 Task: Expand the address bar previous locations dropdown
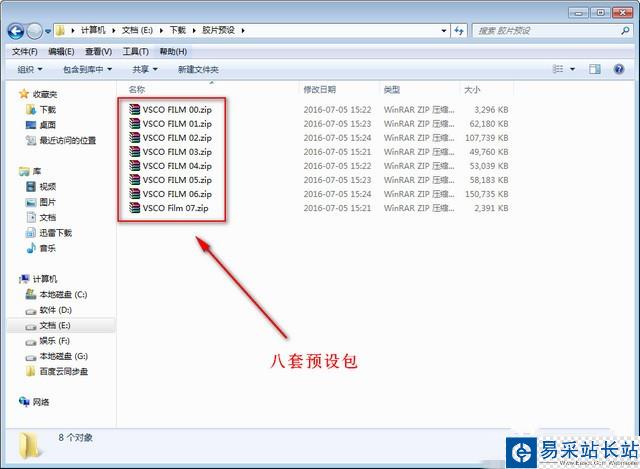point(444,31)
